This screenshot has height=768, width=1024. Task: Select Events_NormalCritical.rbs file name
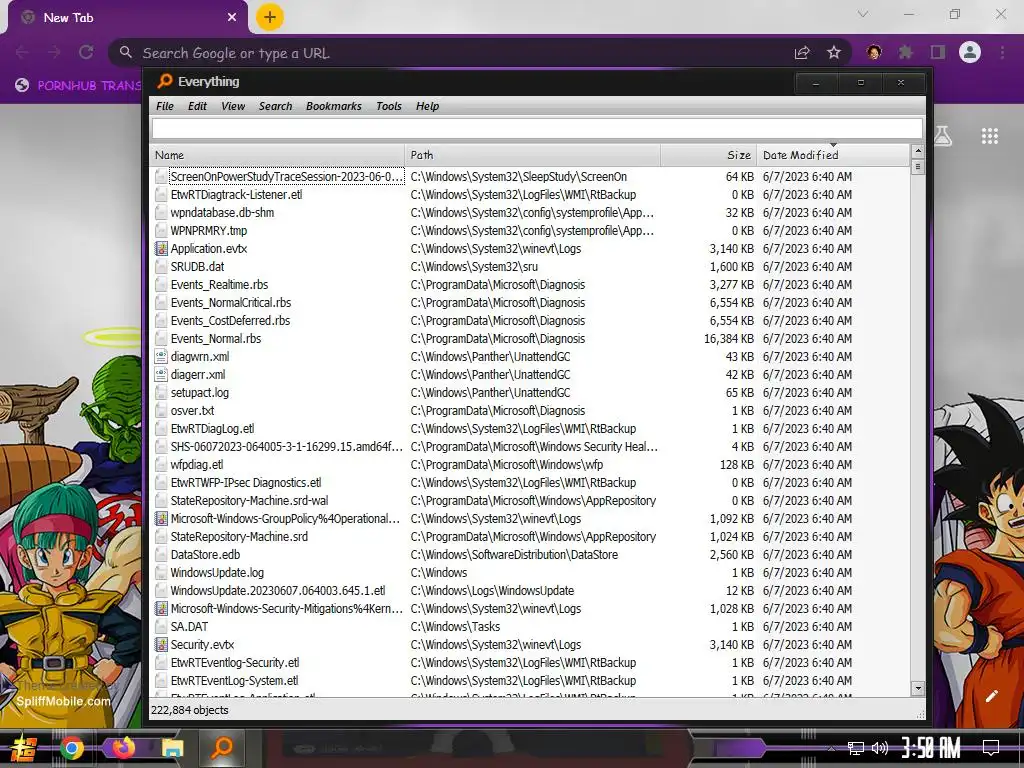(x=231, y=302)
